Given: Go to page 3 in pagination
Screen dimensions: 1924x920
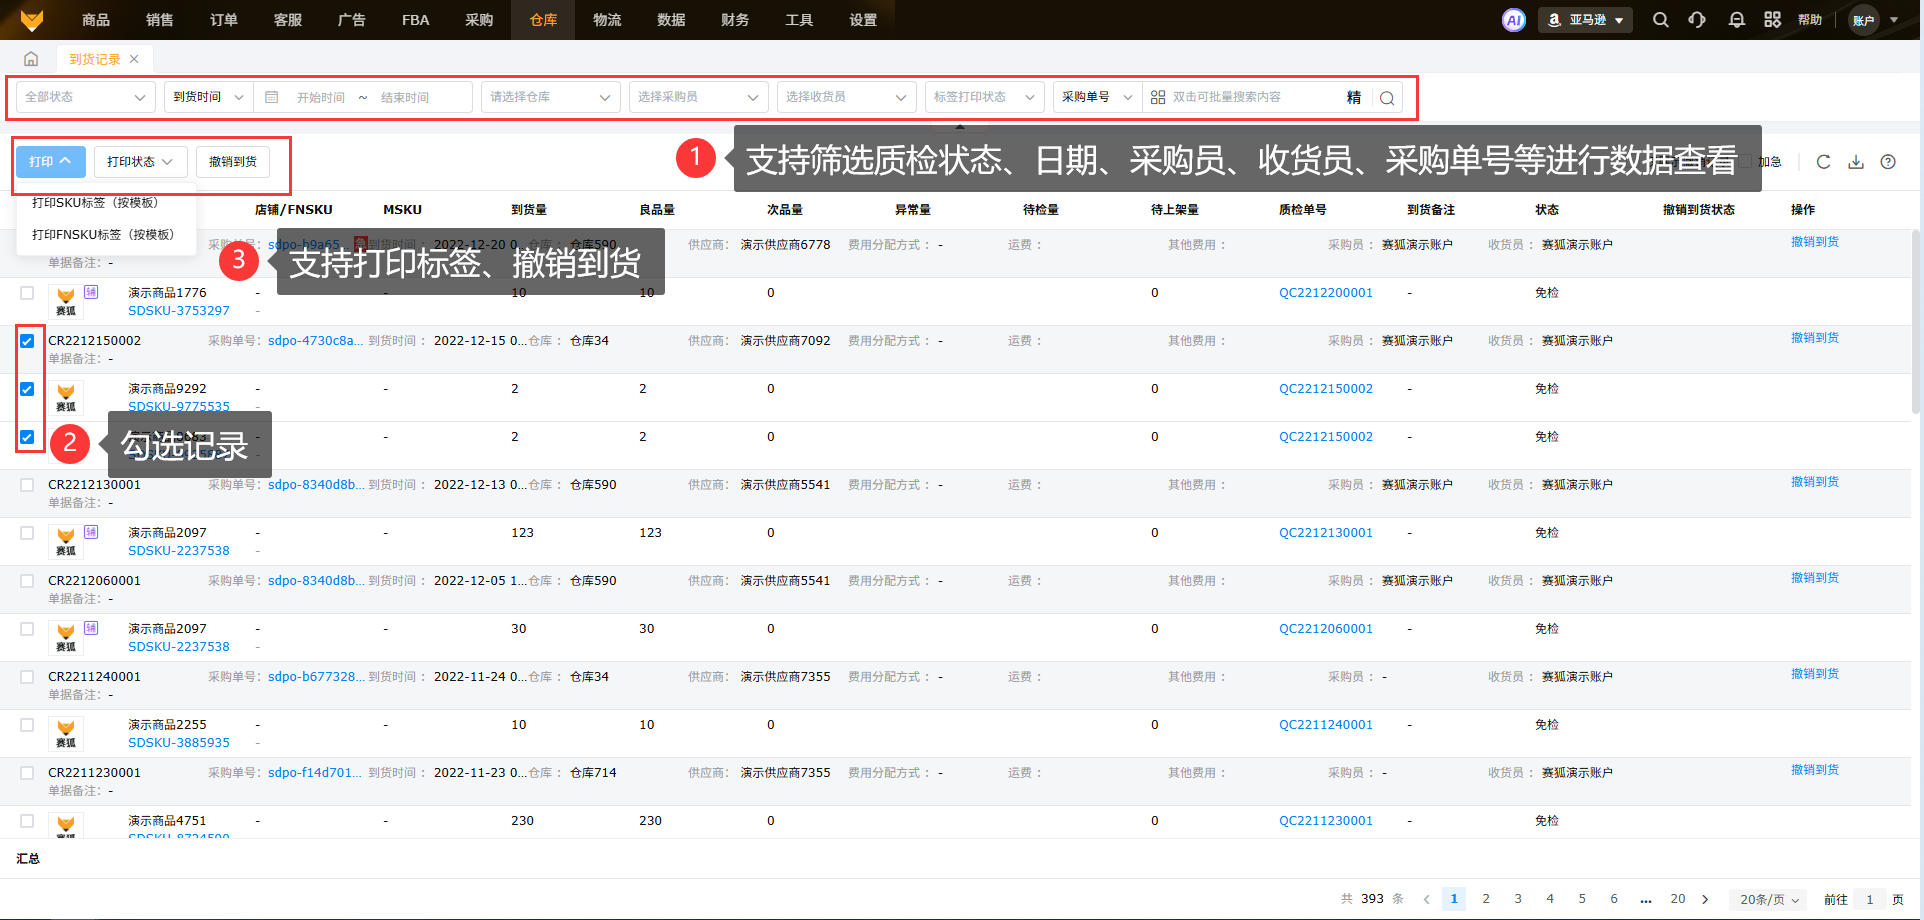Looking at the screenshot, I should 1518,899.
